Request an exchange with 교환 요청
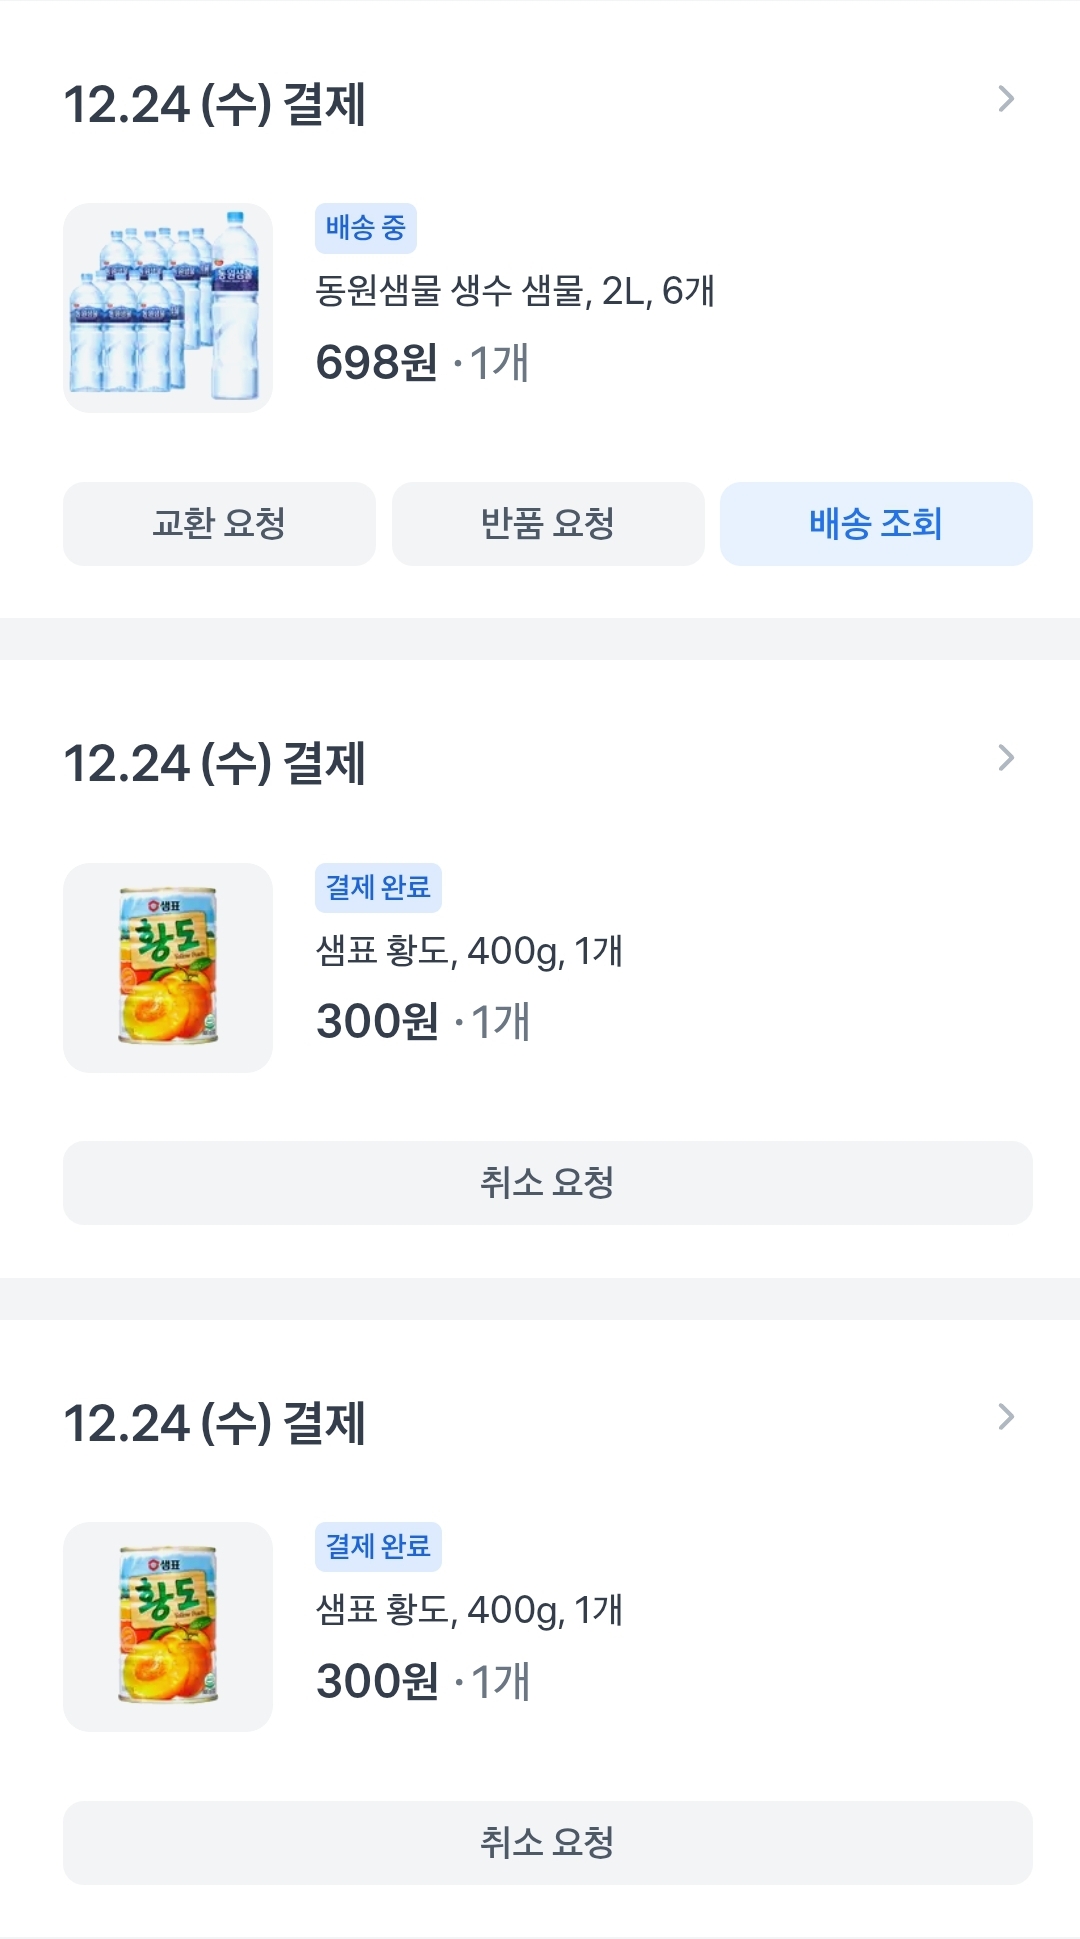The image size is (1080, 1939). coord(219,524)
